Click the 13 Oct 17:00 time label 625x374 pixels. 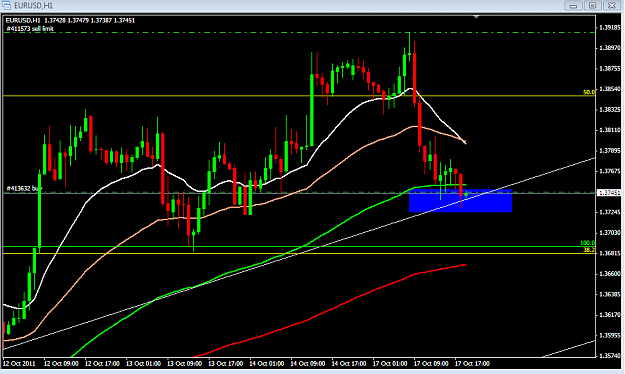click(x=226, y=364)
